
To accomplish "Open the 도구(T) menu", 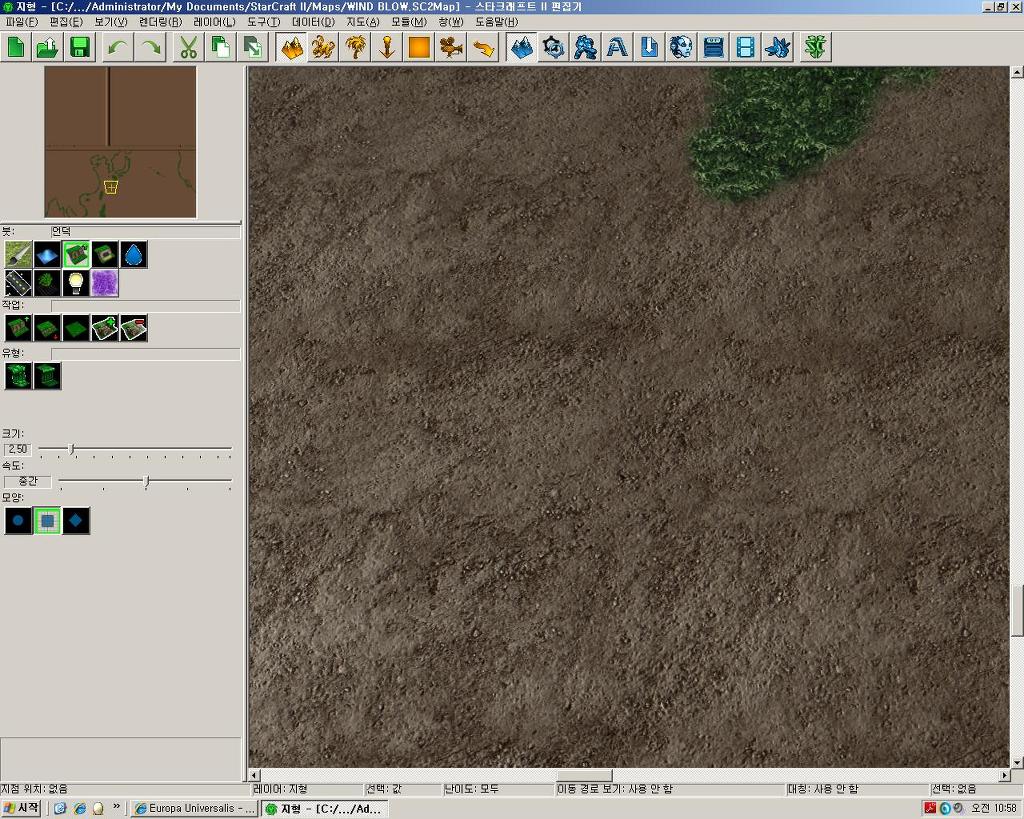I will coord(264,22).
